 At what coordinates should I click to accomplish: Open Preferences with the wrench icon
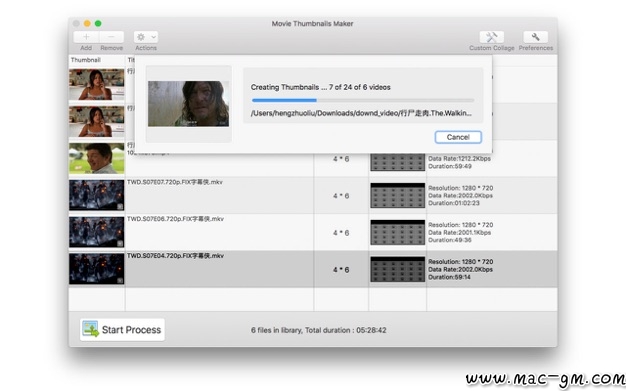535,37
